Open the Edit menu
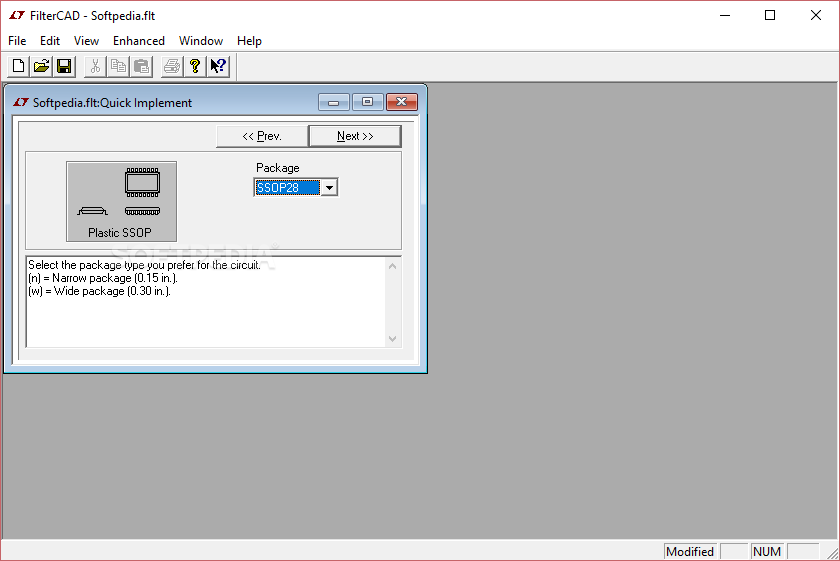The height and width of the screenshot is (561, 840). coord(50,41)
